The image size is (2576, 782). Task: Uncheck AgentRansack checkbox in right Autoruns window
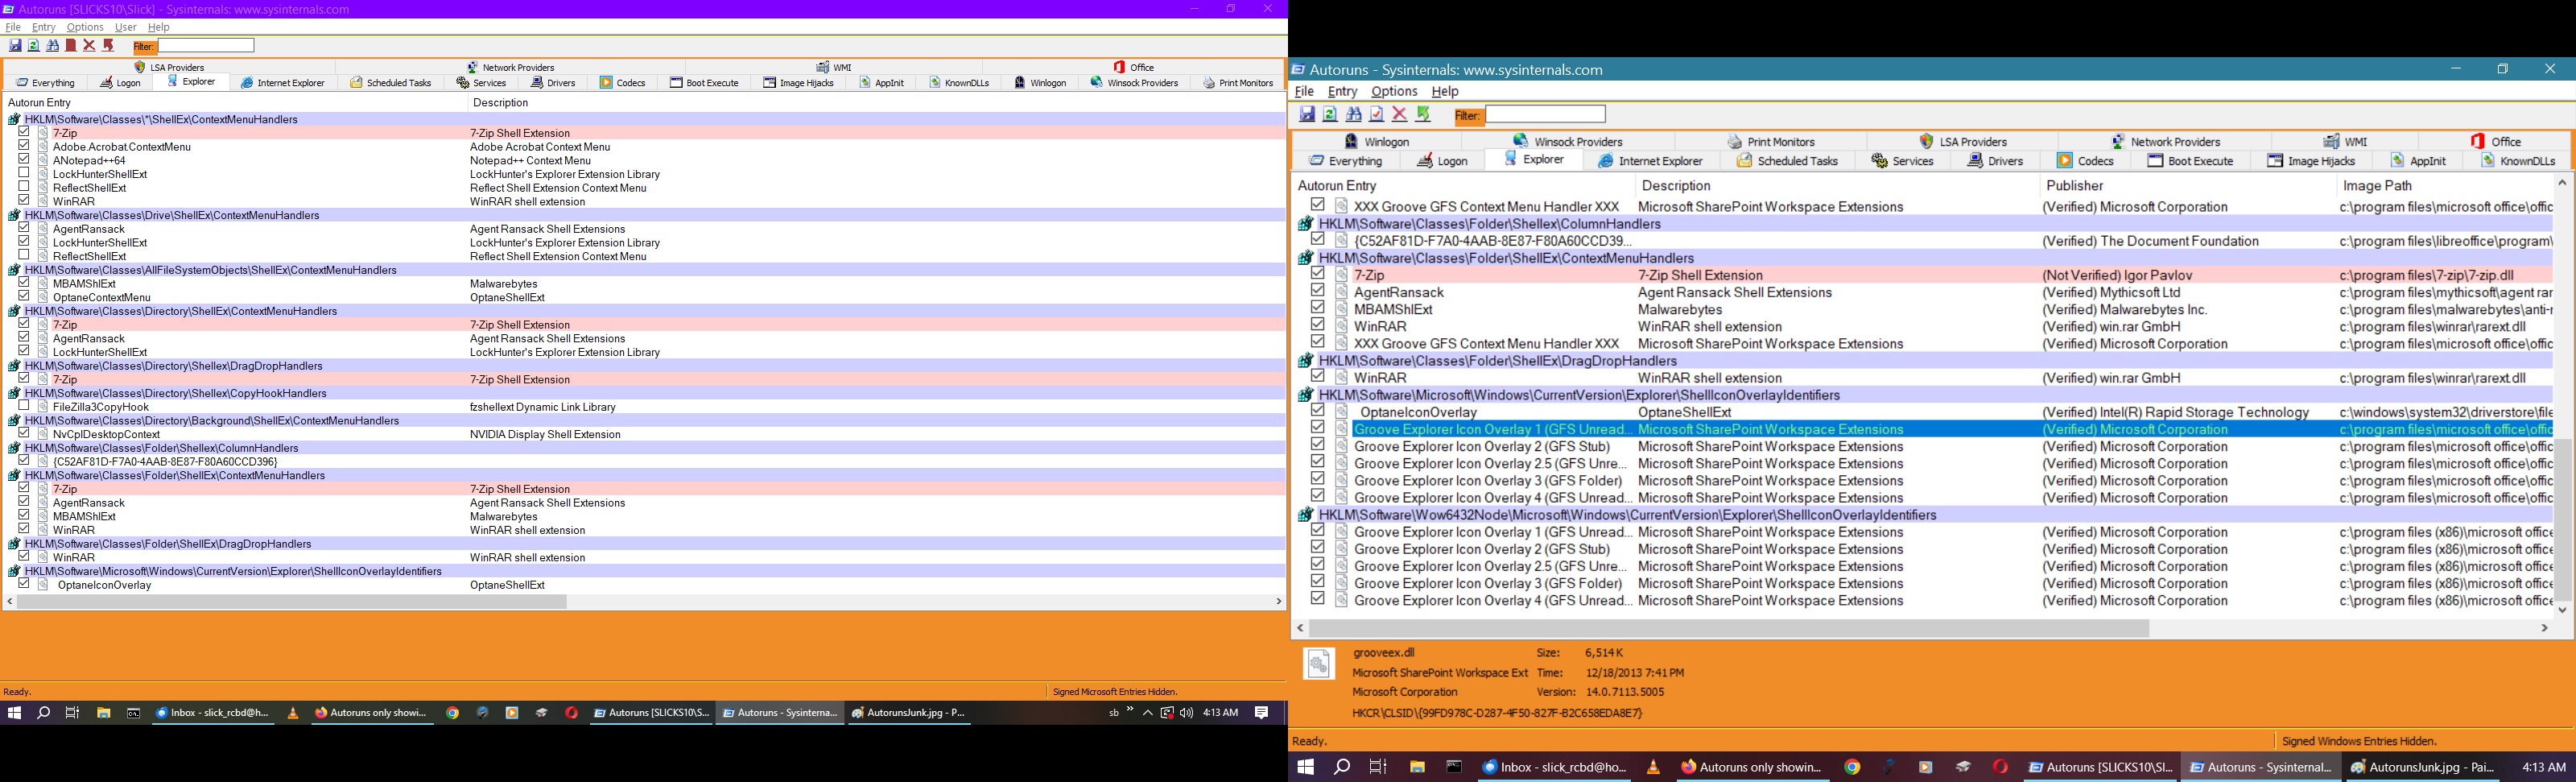[x=1318, y=291]
